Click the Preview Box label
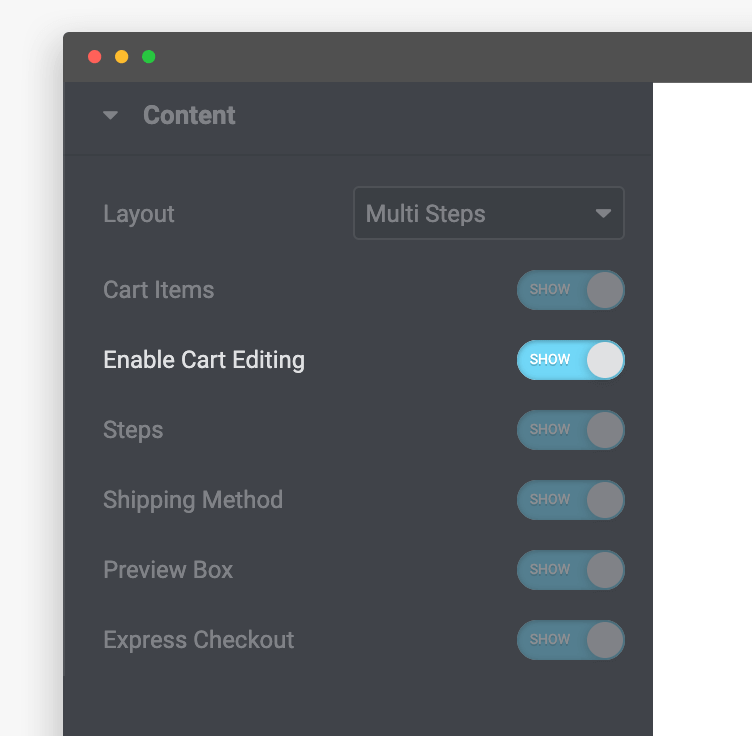This screenshot has height=736, width=752. [x=168, y=570]
